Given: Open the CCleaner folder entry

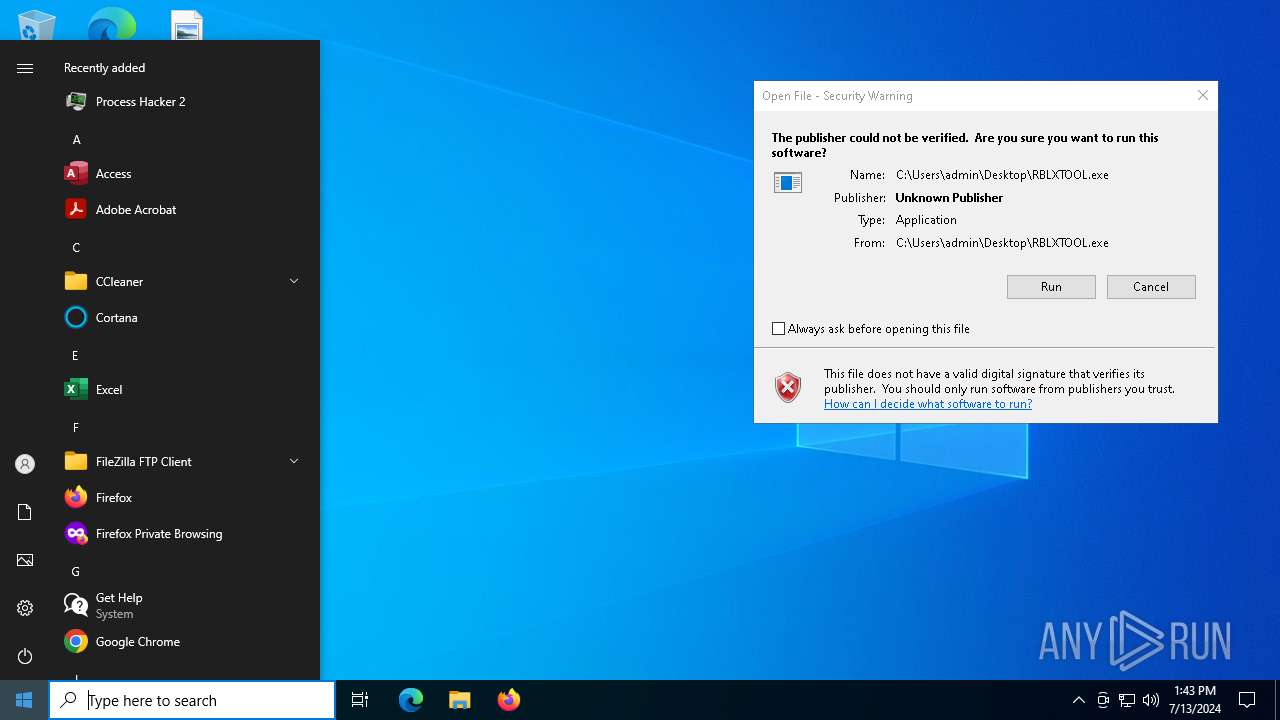Looking at the screenshot, I should pos(184,281).
